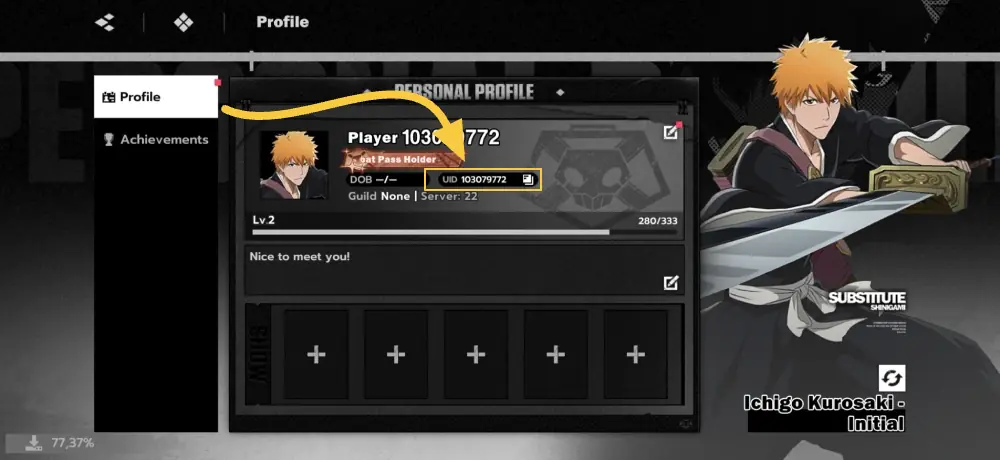1000x460 pixels.
Task: Click the edit icon beside player name
Action: click(670, 132)
